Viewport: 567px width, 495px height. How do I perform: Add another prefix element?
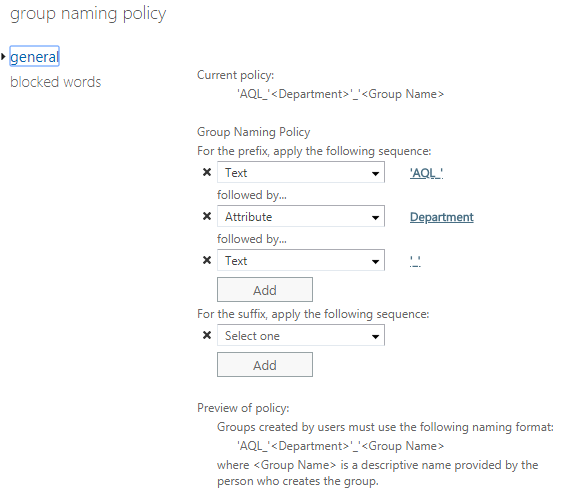[265, 290]
